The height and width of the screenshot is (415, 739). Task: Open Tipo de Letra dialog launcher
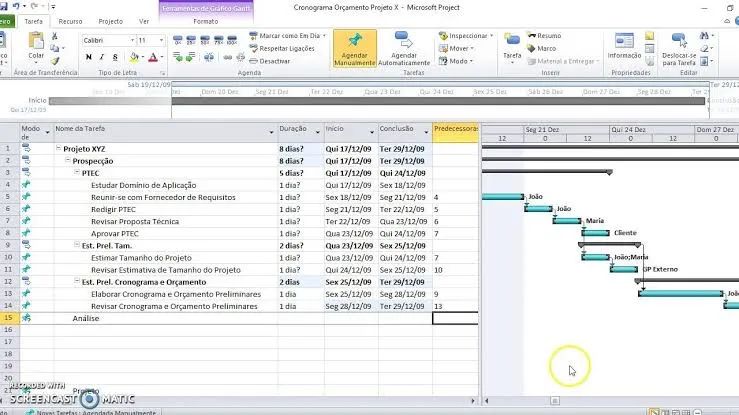[x=163, y=73]
